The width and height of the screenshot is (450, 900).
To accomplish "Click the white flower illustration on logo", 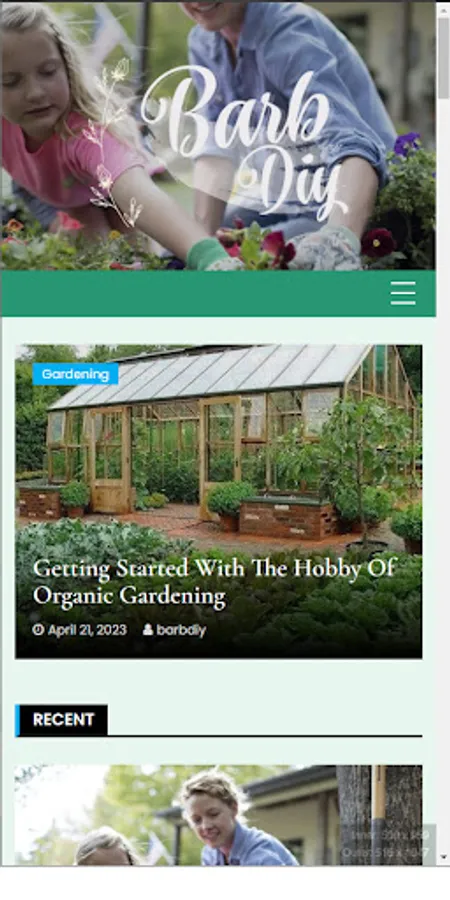I will pyautogui.click(x=112, y=142).
